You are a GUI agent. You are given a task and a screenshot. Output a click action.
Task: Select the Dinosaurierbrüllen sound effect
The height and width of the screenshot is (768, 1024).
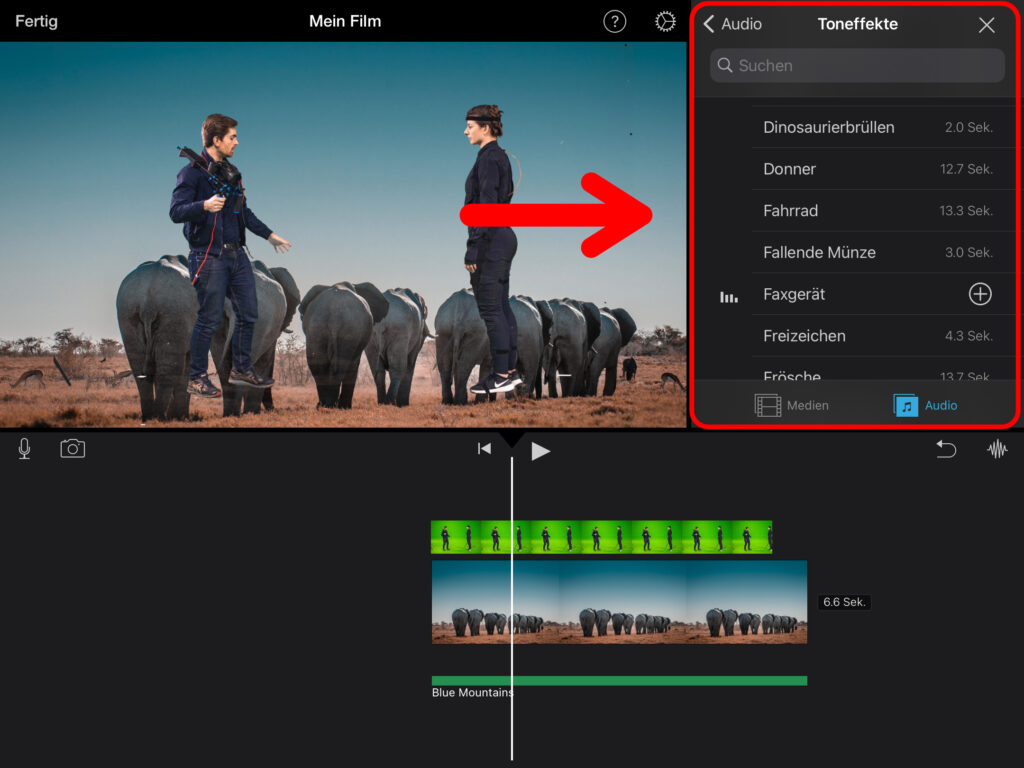pos(829,127)
